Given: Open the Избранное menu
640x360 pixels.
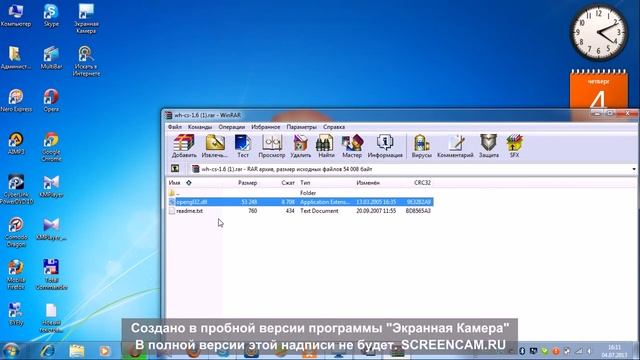Looking at the screenshot, I should click(x=266, y=127).
